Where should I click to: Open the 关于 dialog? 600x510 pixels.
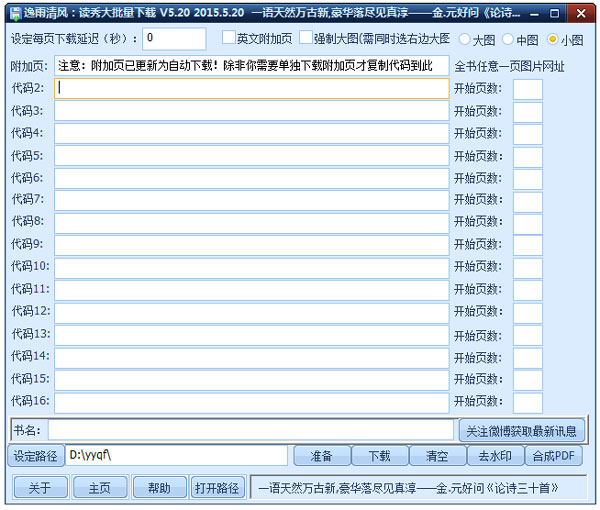pyautogui.click(x=40, y=487)
